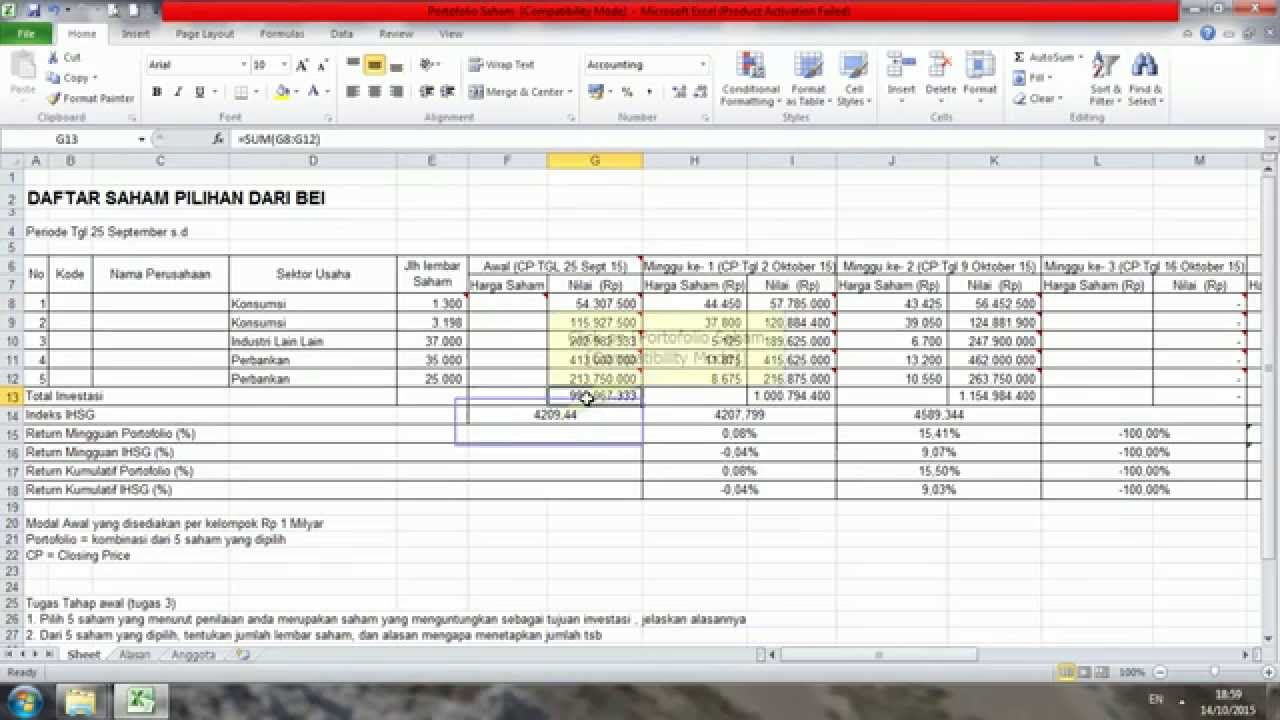This screenshot has height=720, width=1280.
Task: Toggle Italic formatting
Action: (x=178, y=92)
